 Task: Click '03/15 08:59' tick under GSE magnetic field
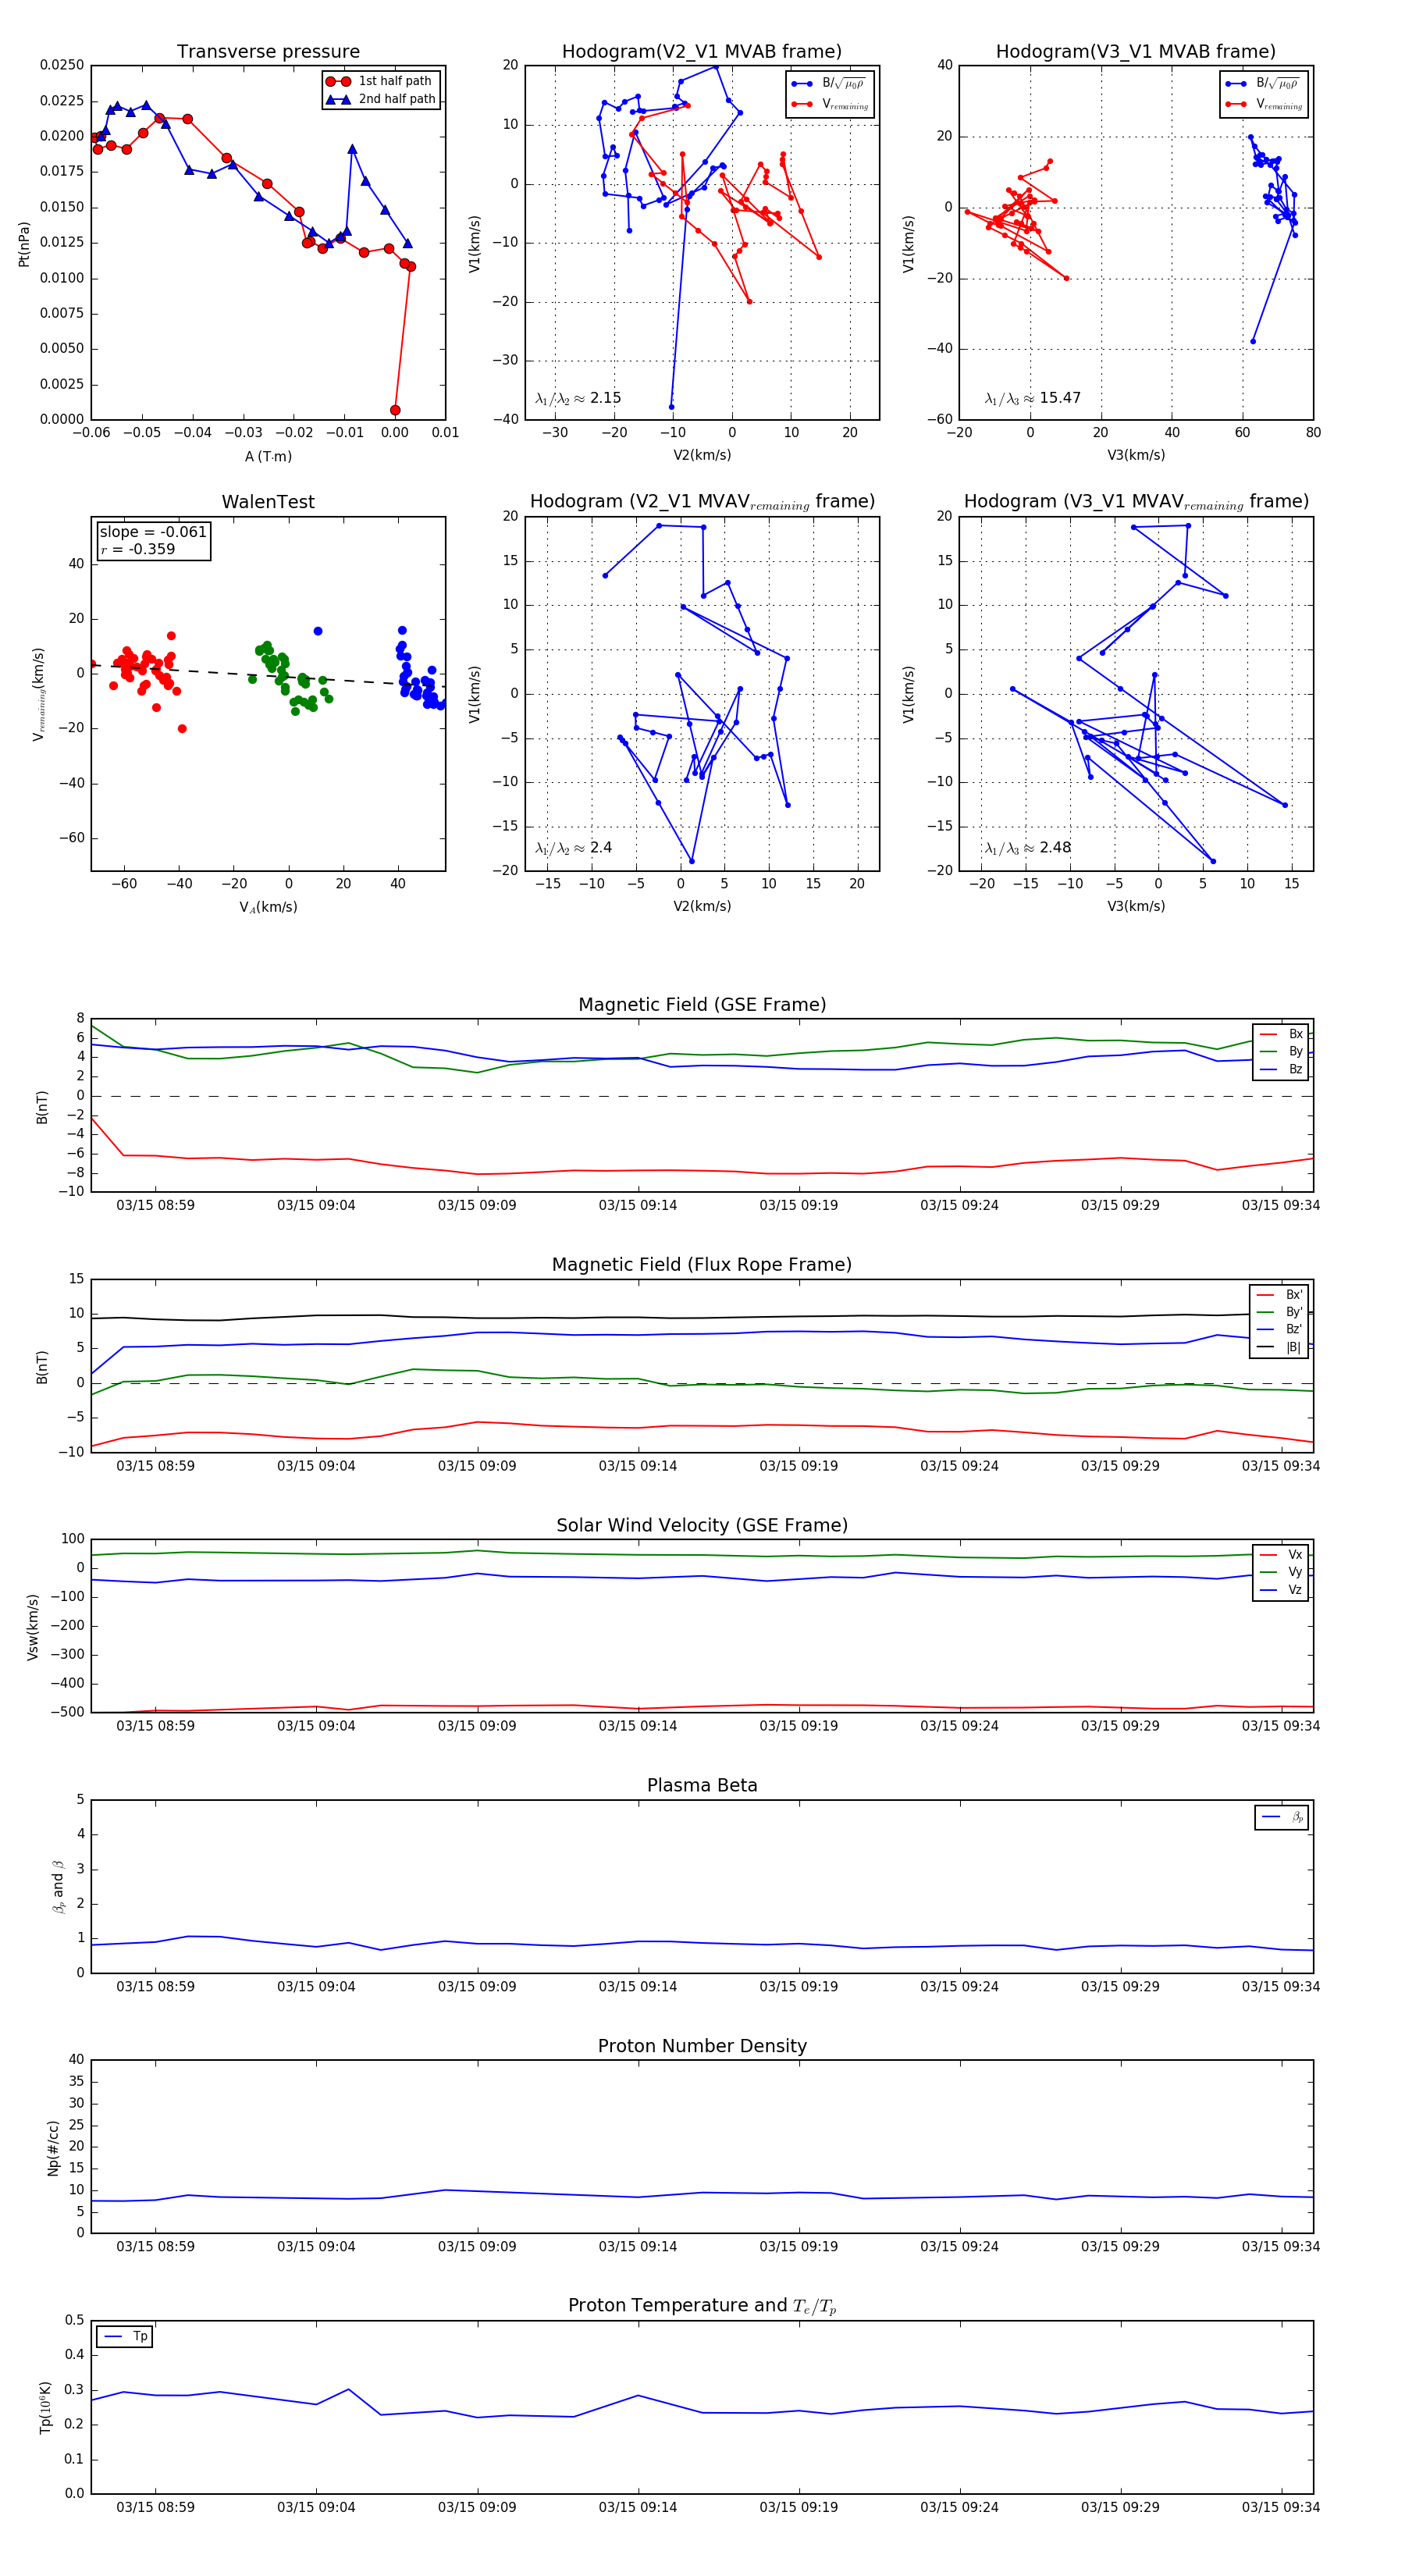click(155, 1205)
